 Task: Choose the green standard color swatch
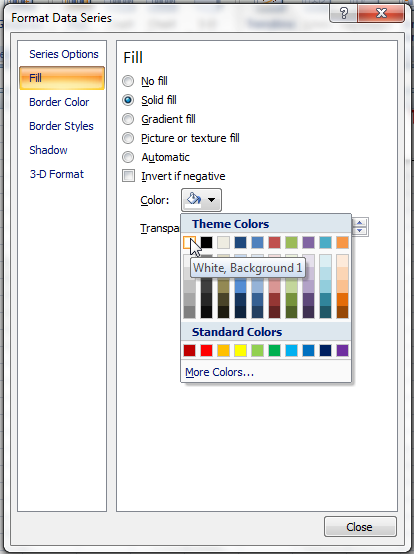[274, 350]
